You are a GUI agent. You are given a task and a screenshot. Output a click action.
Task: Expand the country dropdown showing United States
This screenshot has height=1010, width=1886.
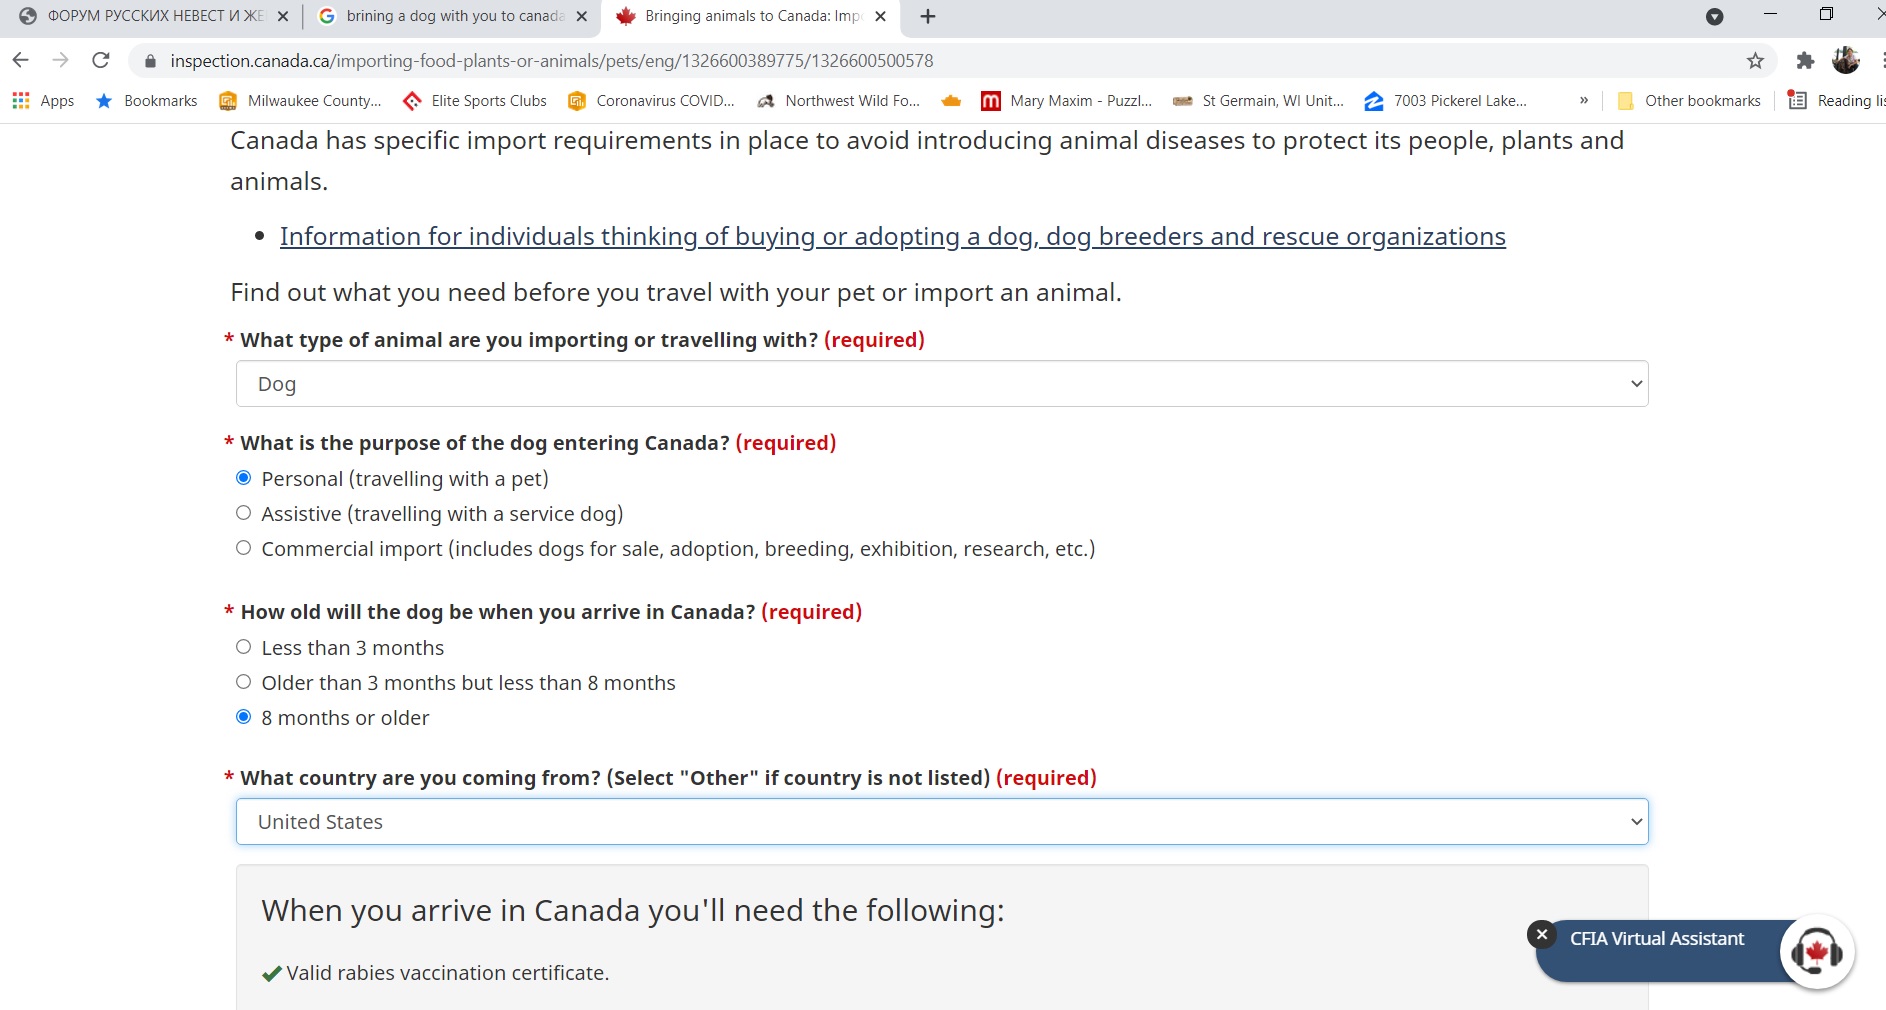pos(941,822)
